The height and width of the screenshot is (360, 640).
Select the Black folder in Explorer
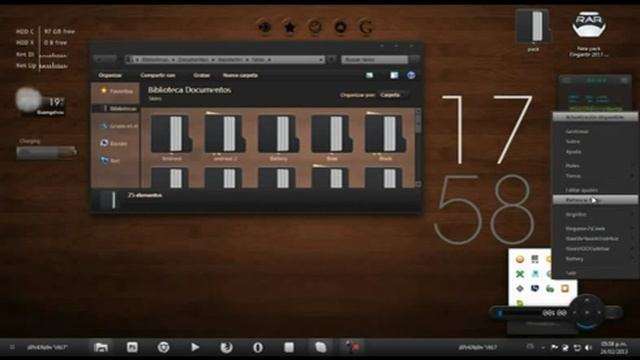(385, 137)
